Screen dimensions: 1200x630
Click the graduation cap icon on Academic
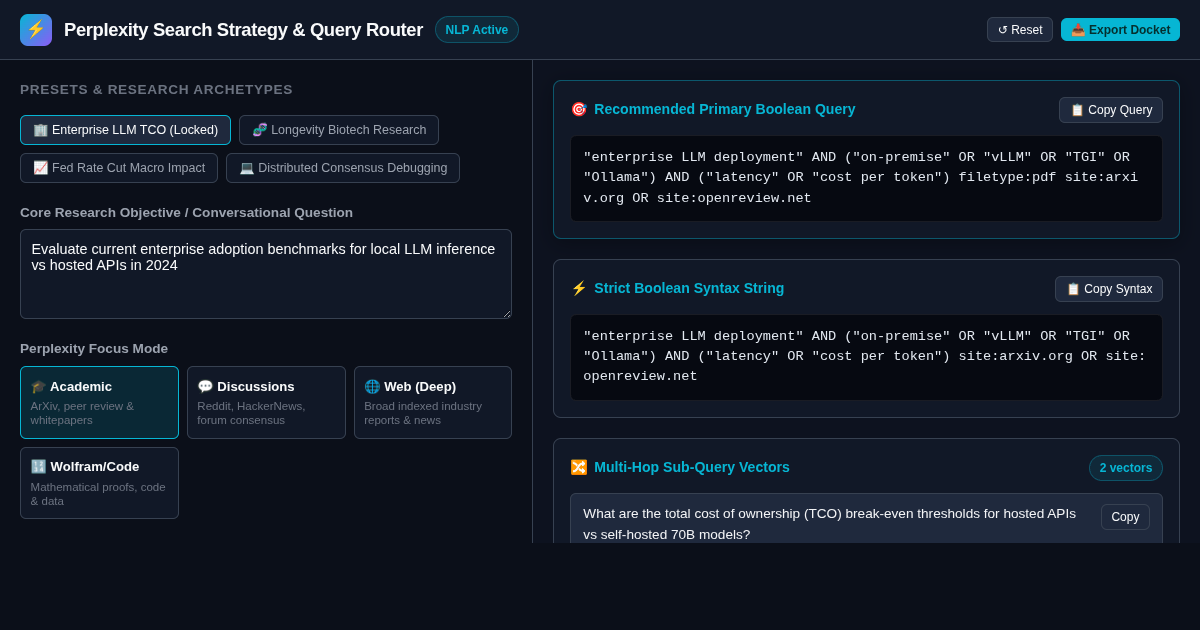(38, 387)
